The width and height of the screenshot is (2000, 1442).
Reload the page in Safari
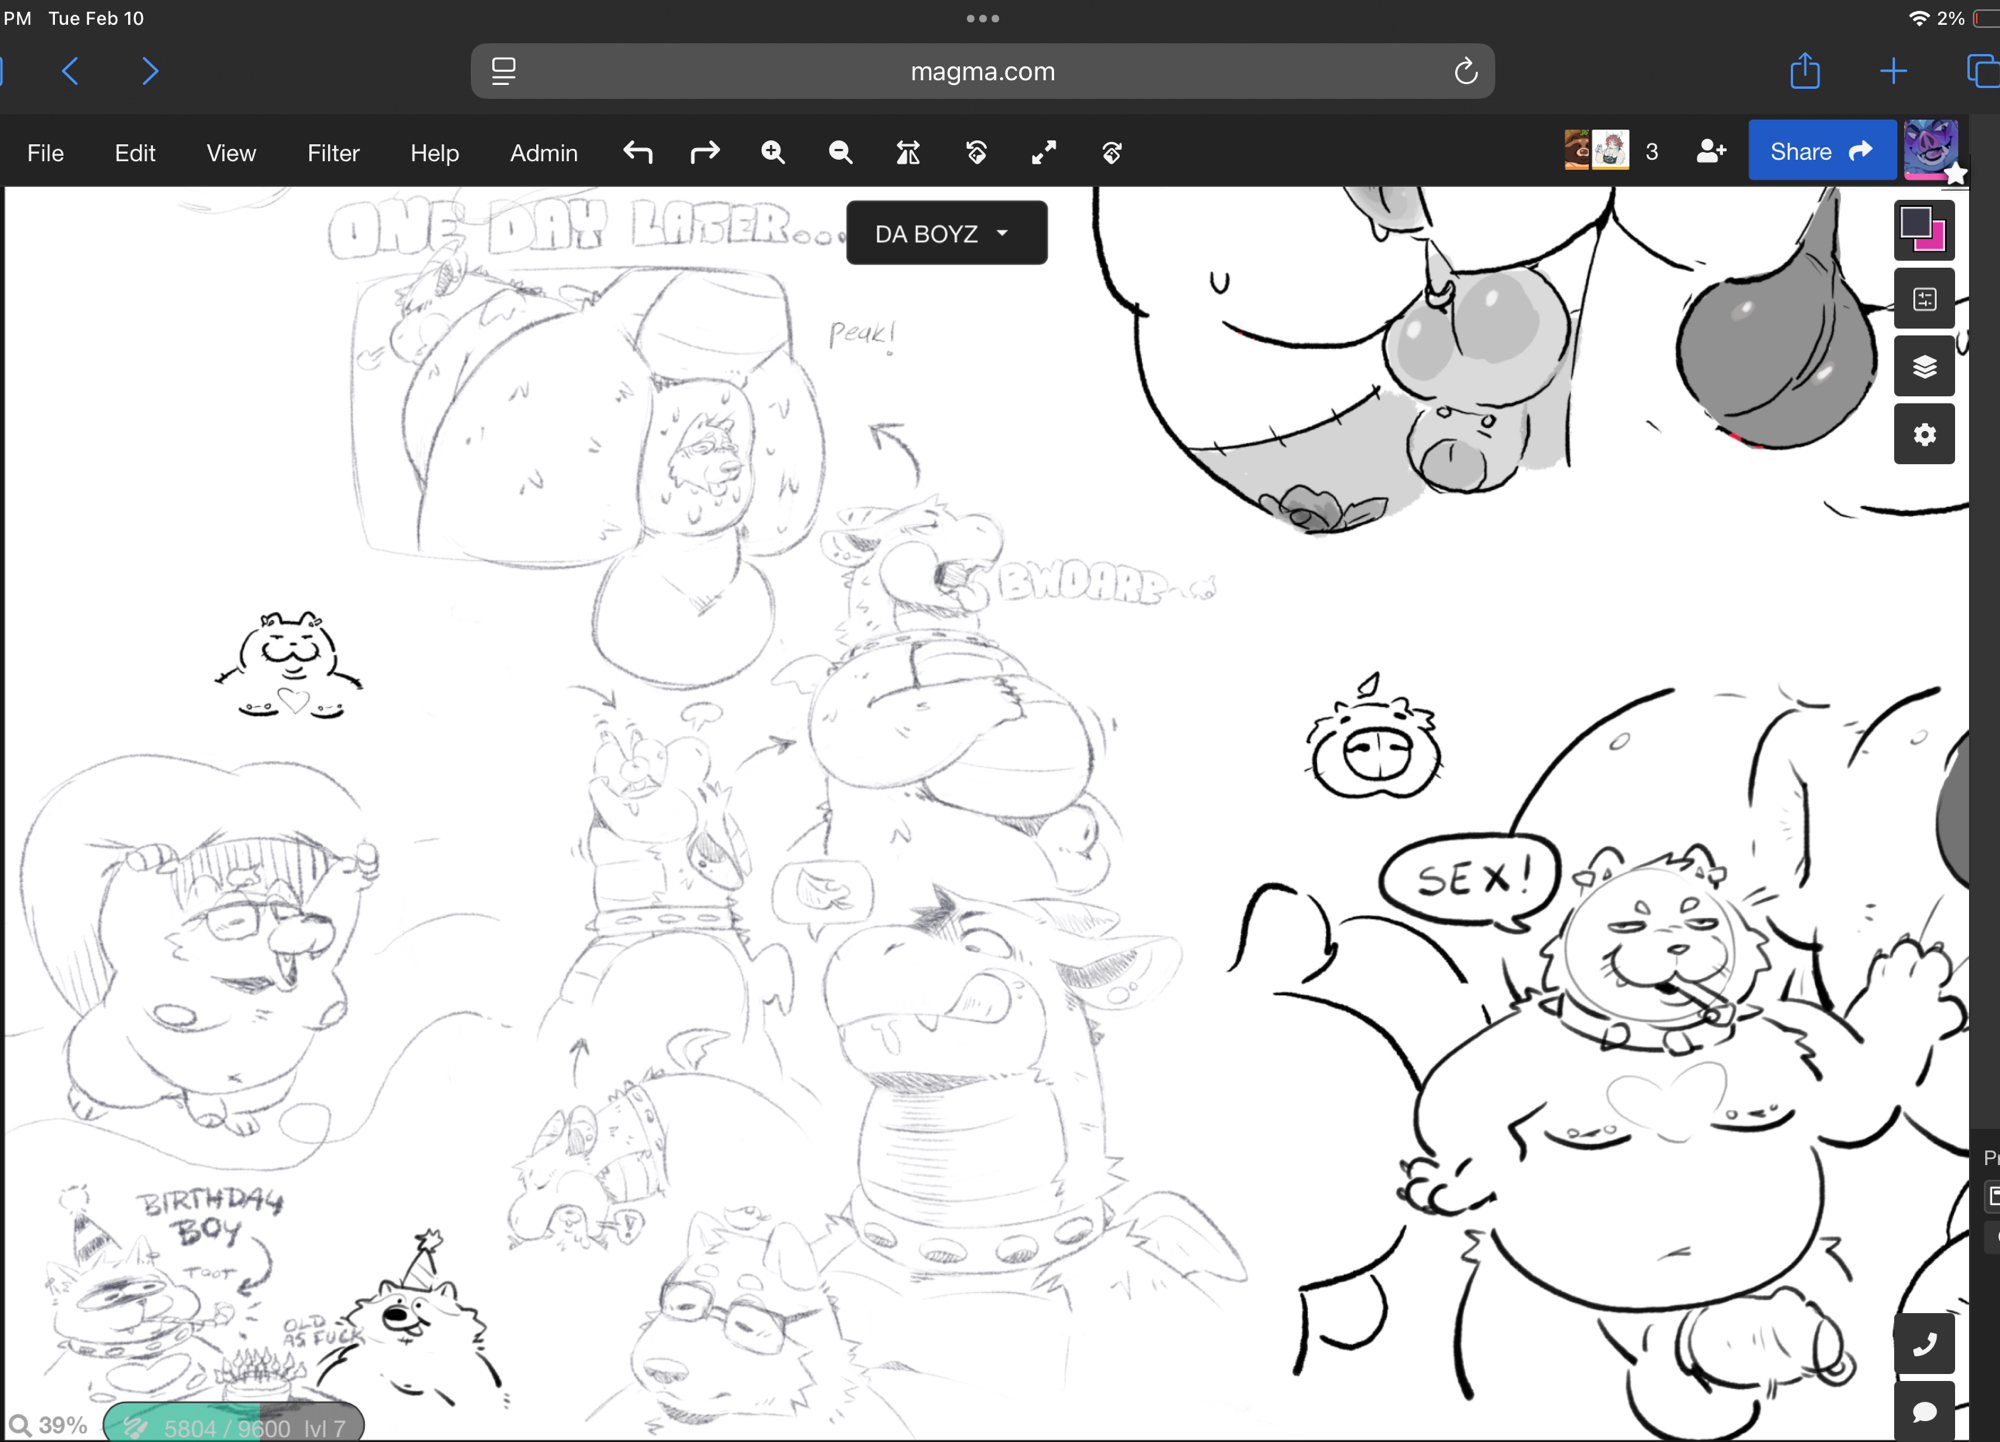coord(1465,72)
